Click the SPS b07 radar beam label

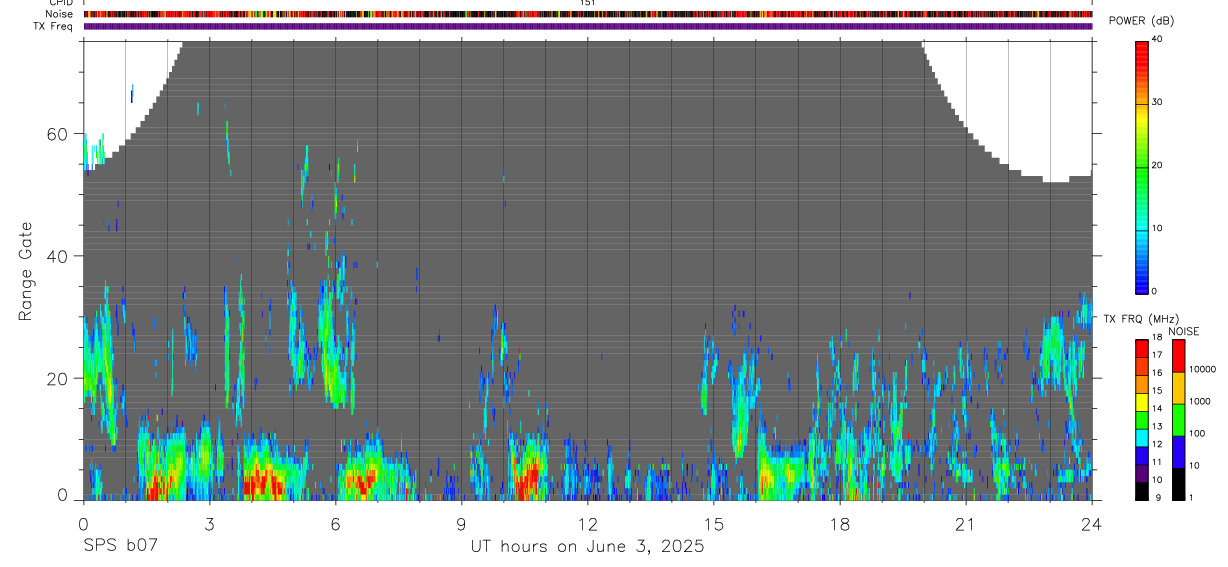(x=120, y=546)
